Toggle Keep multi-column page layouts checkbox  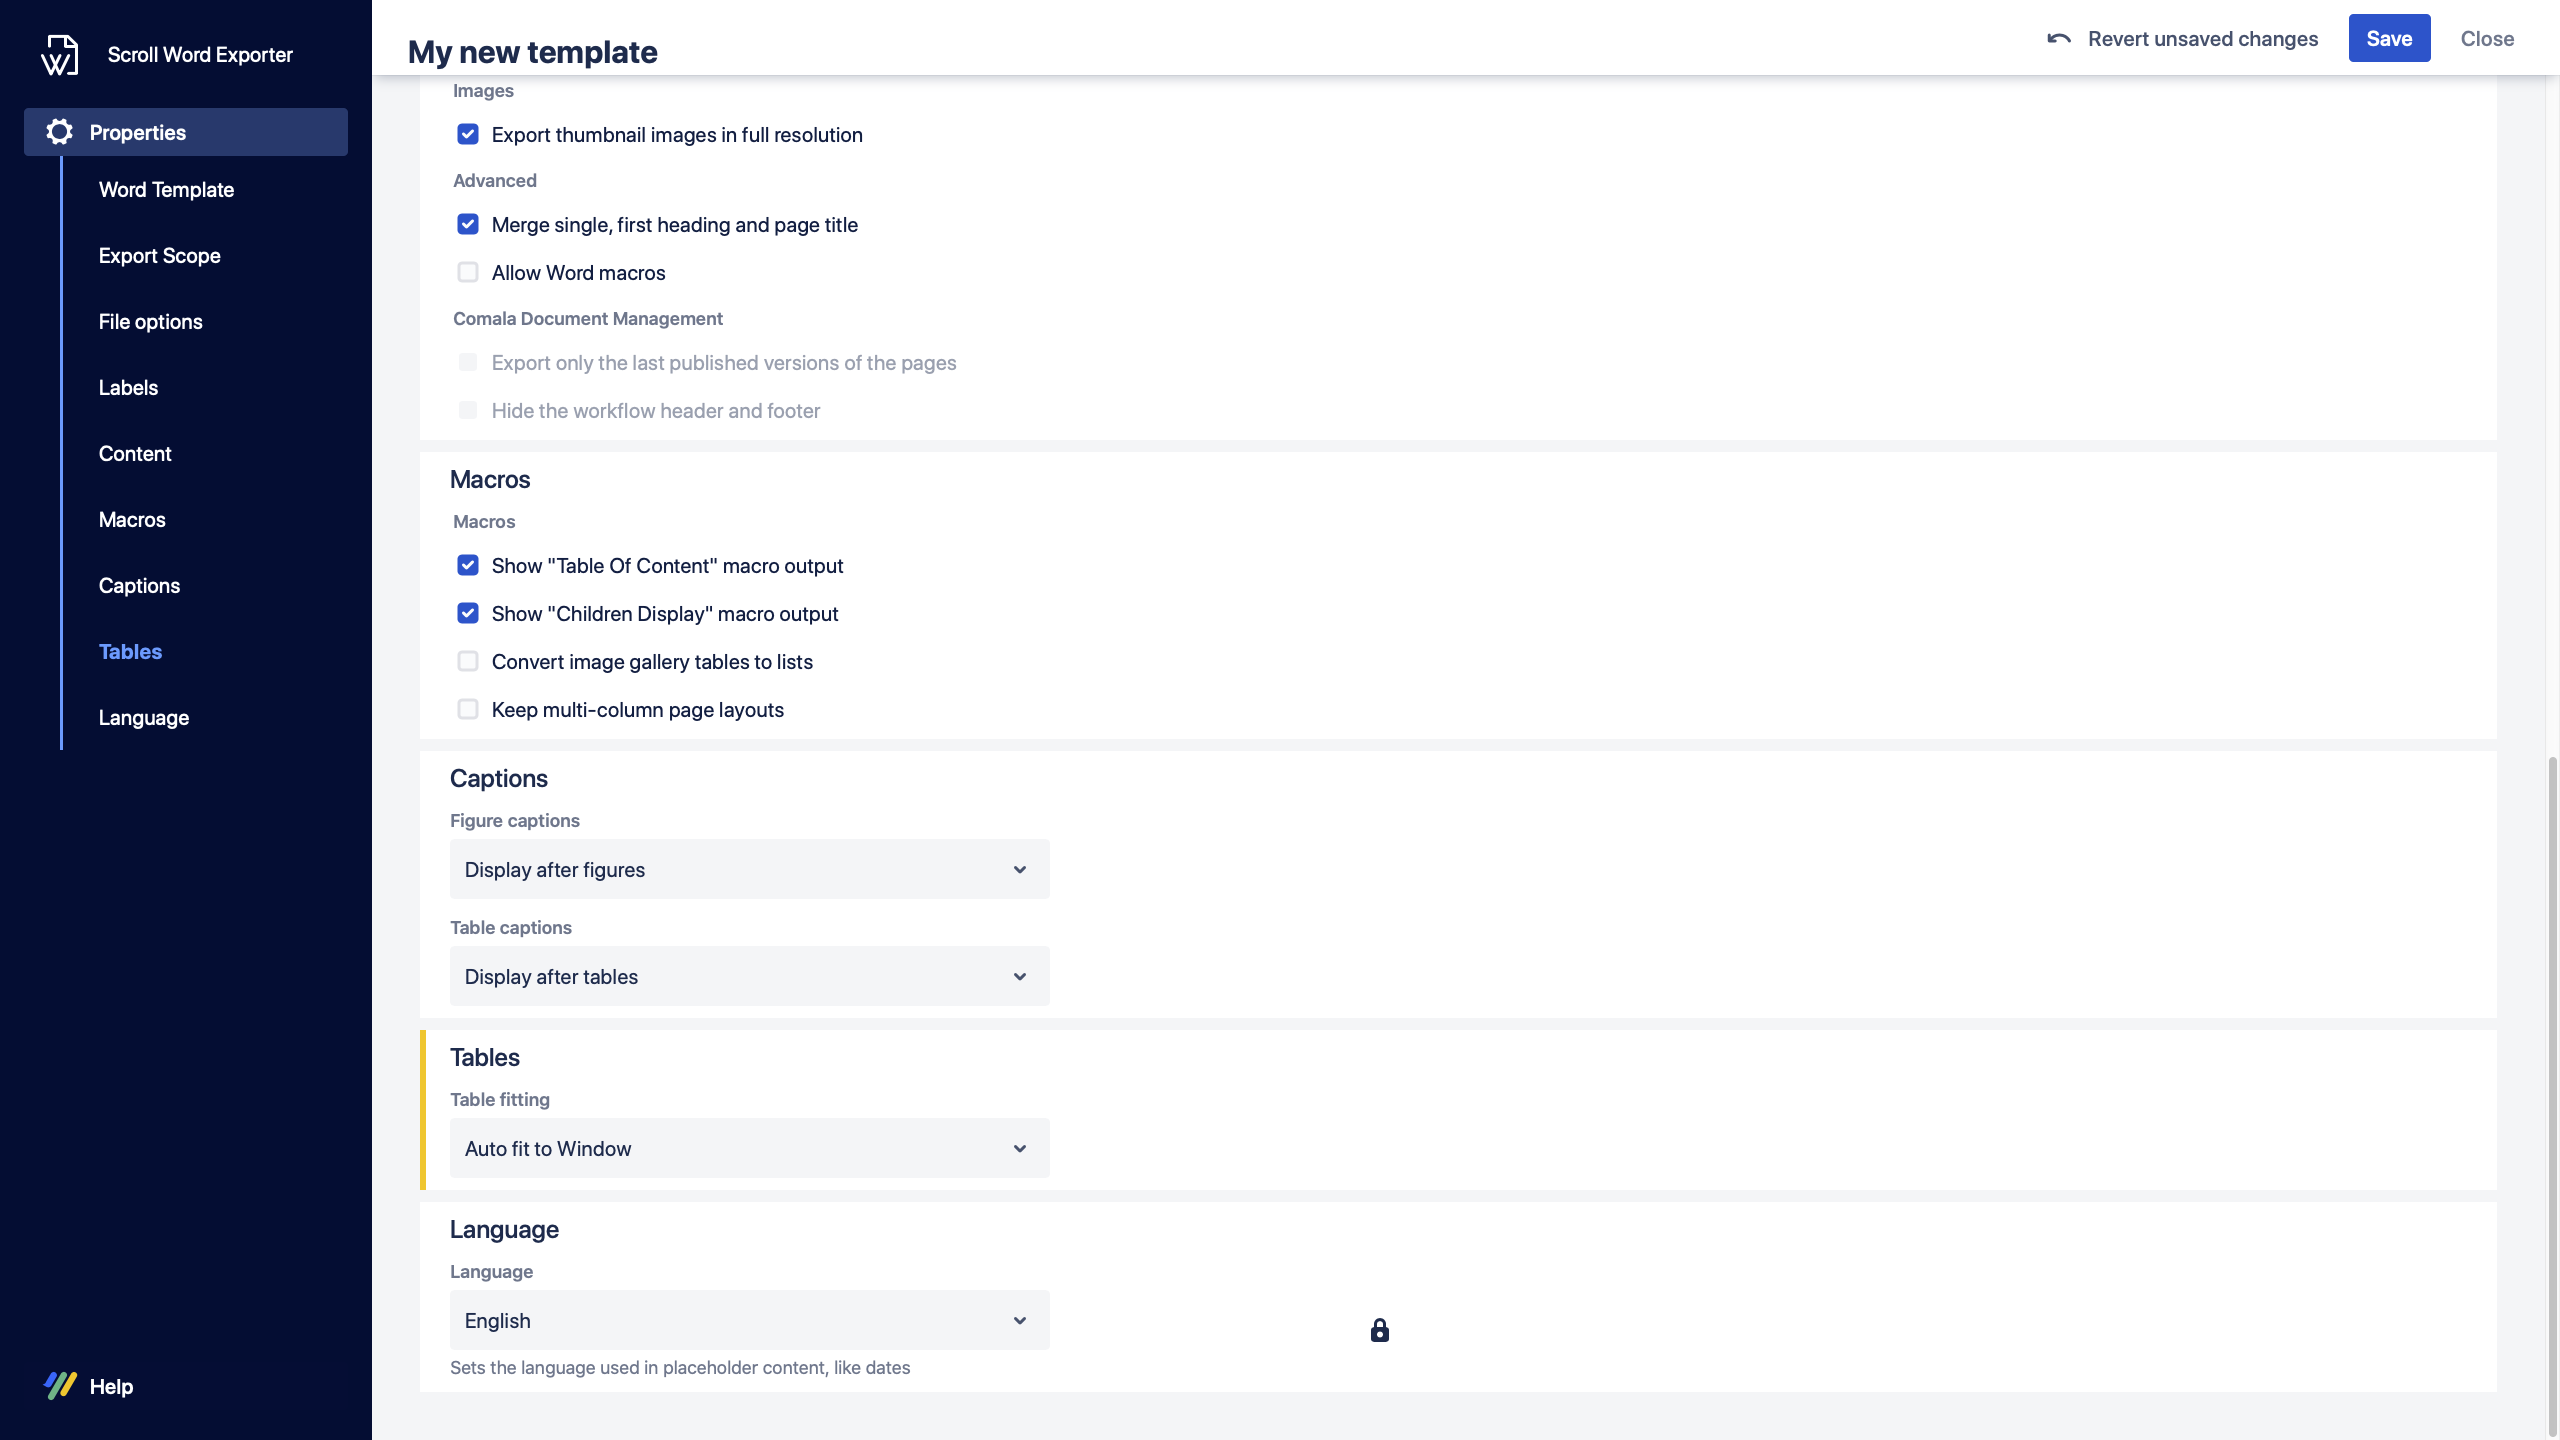click(x=468, y=709)
